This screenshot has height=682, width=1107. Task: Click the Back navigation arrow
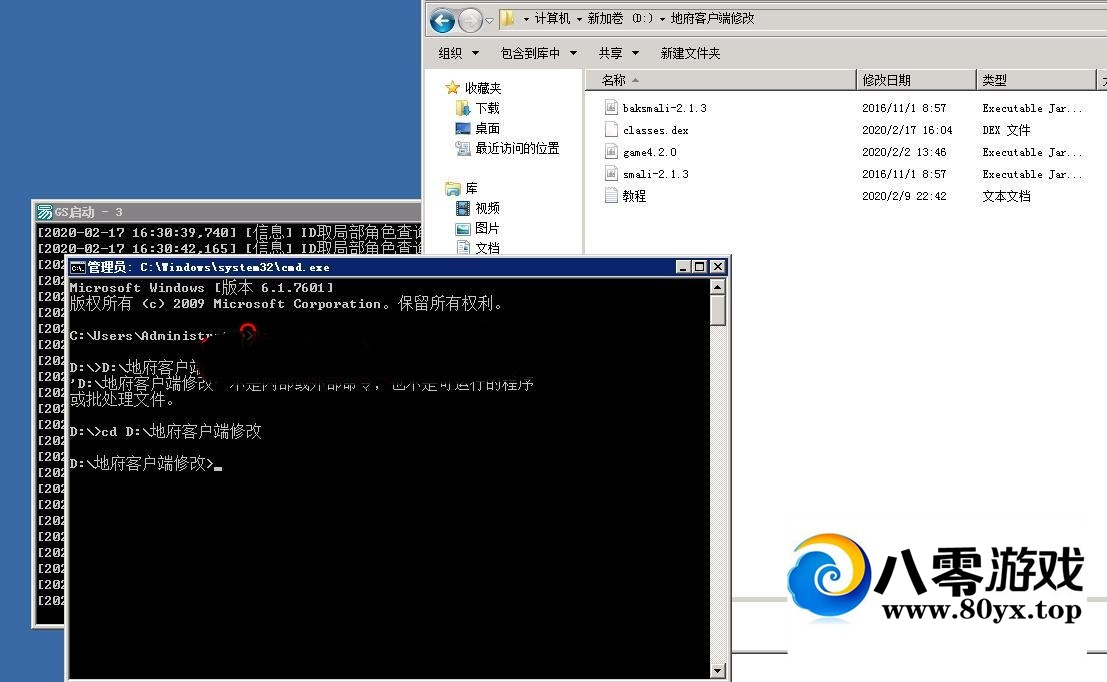[440, 19]
